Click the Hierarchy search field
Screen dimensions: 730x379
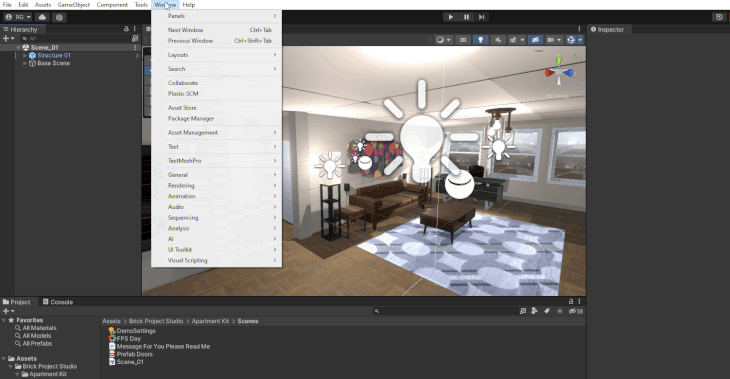[x=74, y=39]
